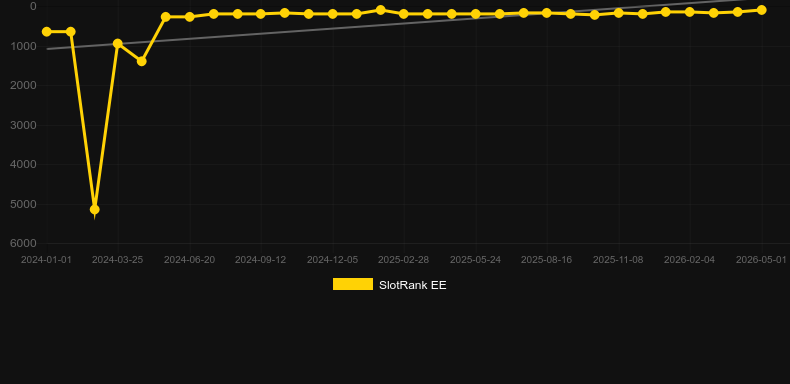790x384 pixels.
Task: Select the data point above the 2024-12-05 label
Action: click(x=333, y=14)
